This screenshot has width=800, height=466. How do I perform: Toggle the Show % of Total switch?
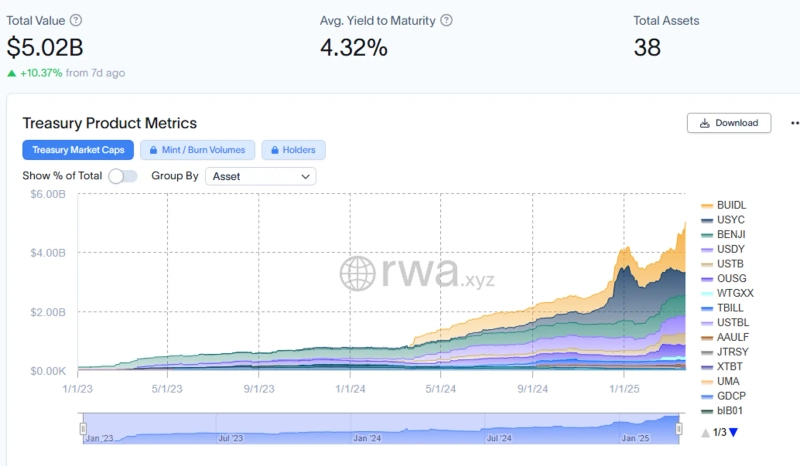click(x=122, y=176)
